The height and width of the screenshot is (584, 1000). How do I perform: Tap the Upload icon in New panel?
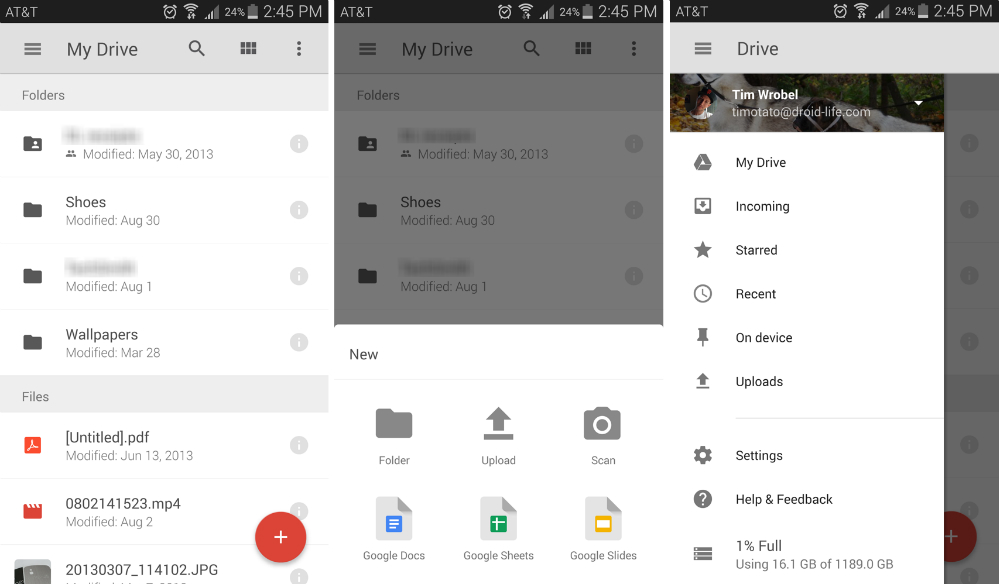tap(498, 425)
